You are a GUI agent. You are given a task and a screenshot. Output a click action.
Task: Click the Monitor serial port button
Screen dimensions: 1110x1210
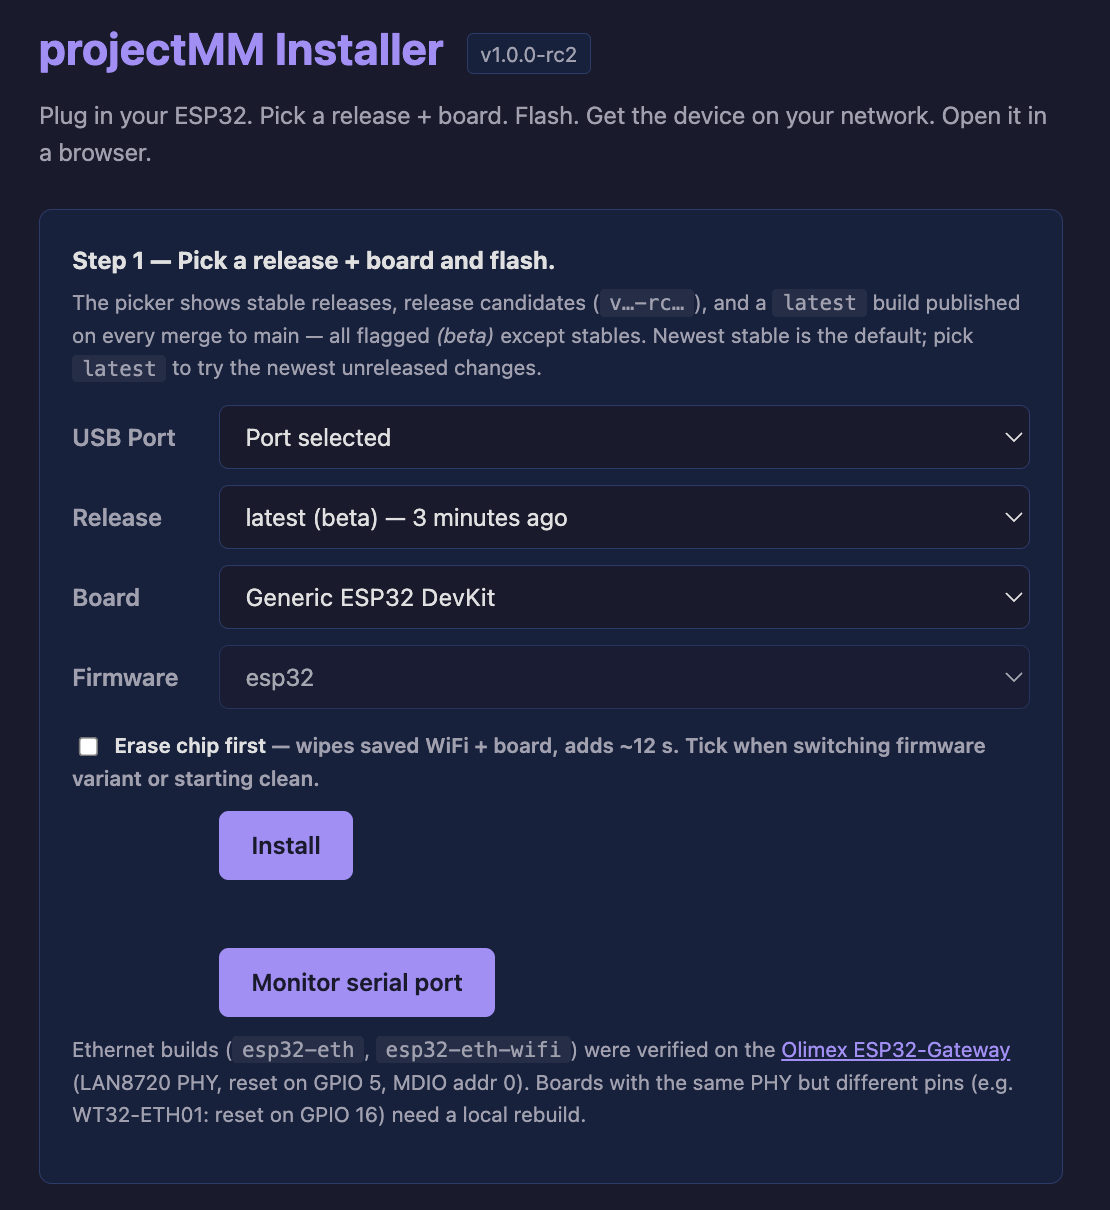coord(357,982)
